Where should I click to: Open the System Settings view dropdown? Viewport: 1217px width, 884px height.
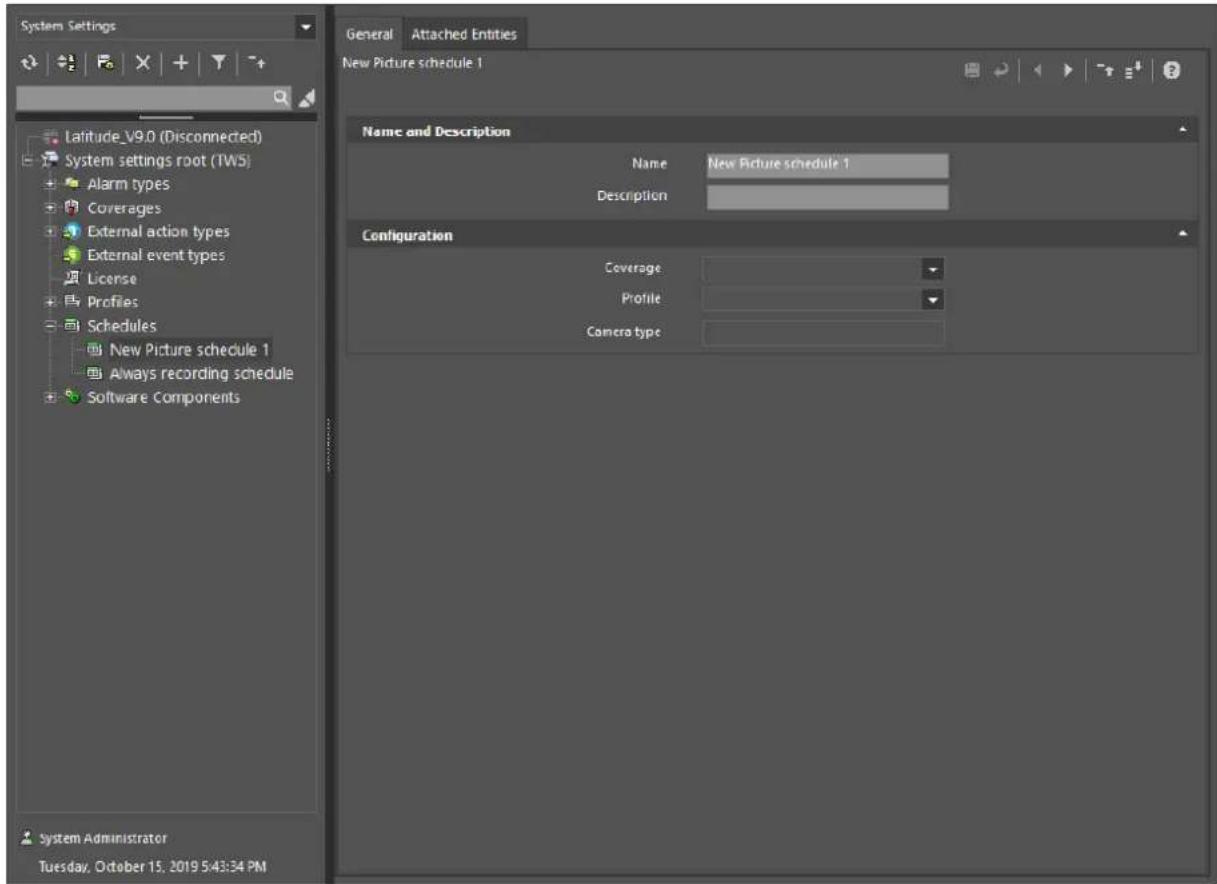(x=307, y=27)
